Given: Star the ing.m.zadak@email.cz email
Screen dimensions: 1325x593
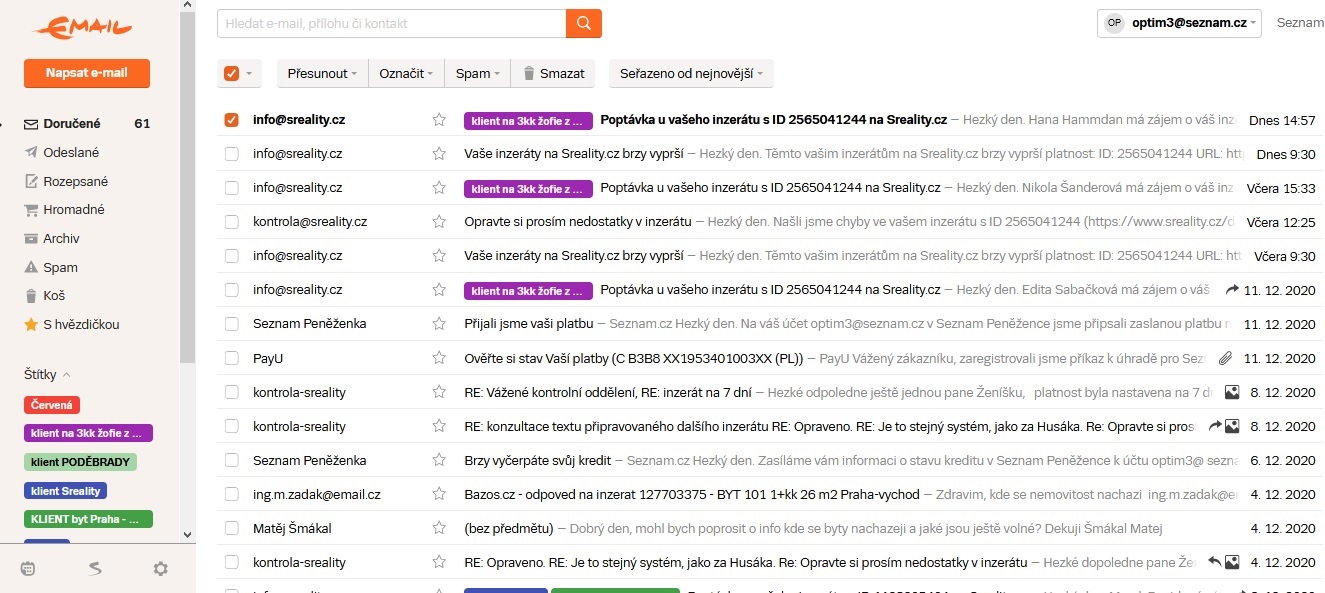Looking at the screenshot, I should pyautogui.click(x=439, y=494).
